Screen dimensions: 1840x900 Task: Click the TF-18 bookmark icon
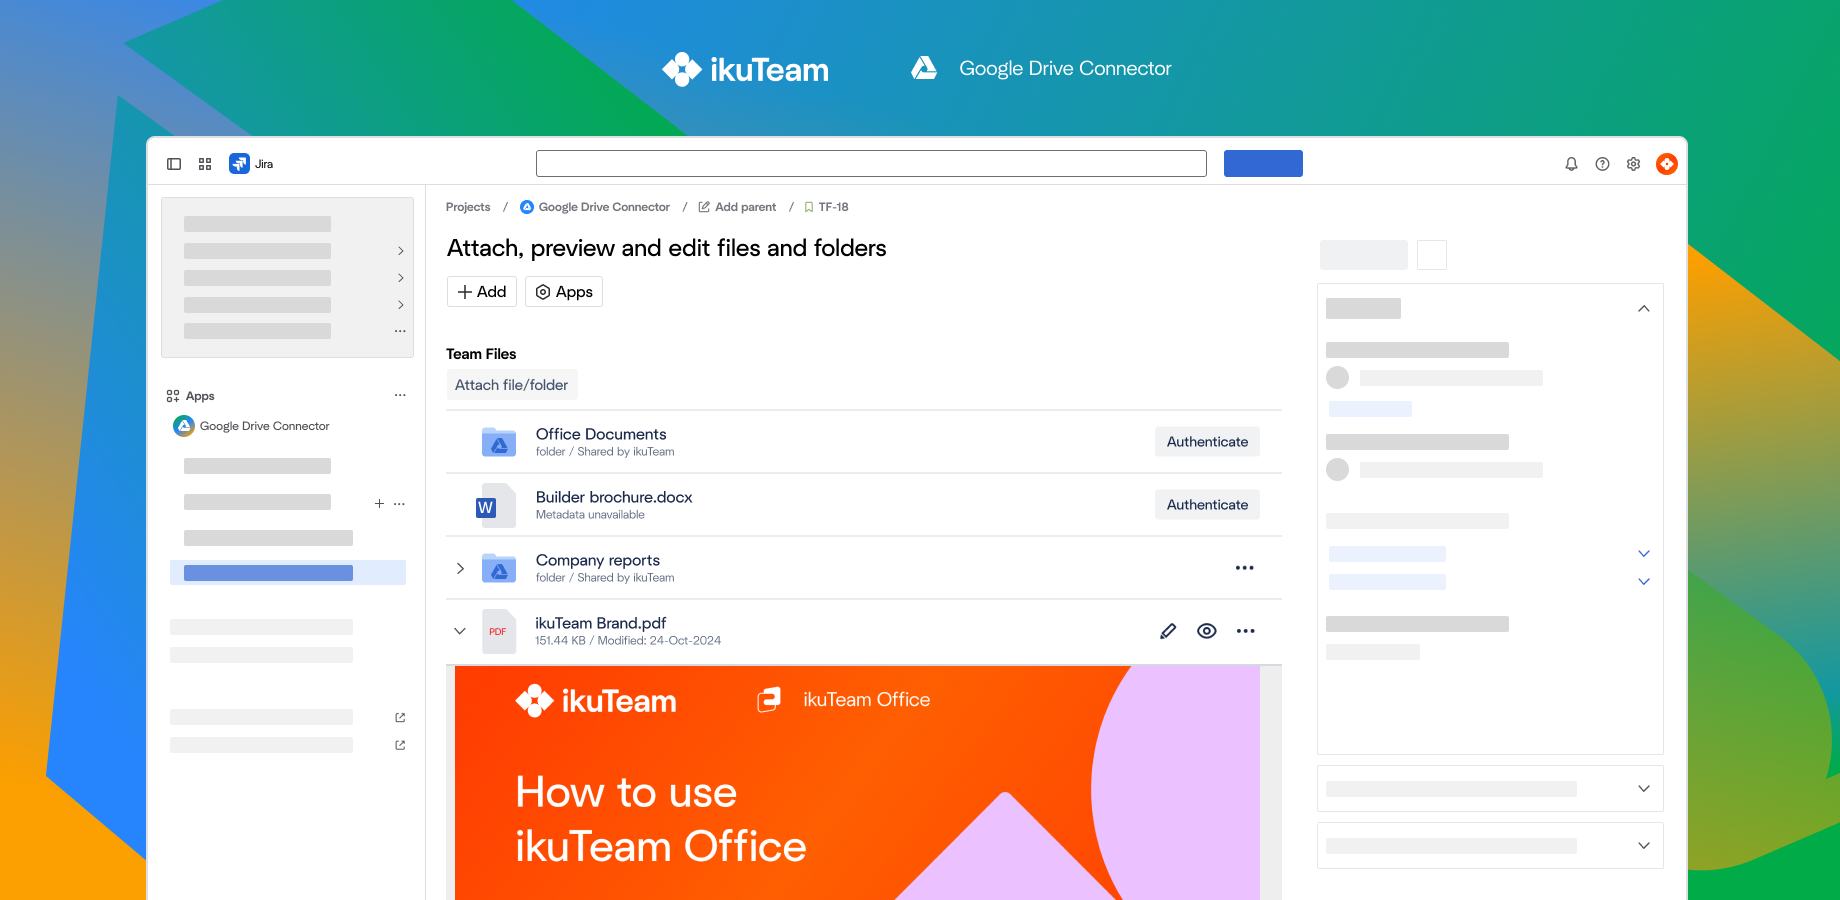pos(809,207)
